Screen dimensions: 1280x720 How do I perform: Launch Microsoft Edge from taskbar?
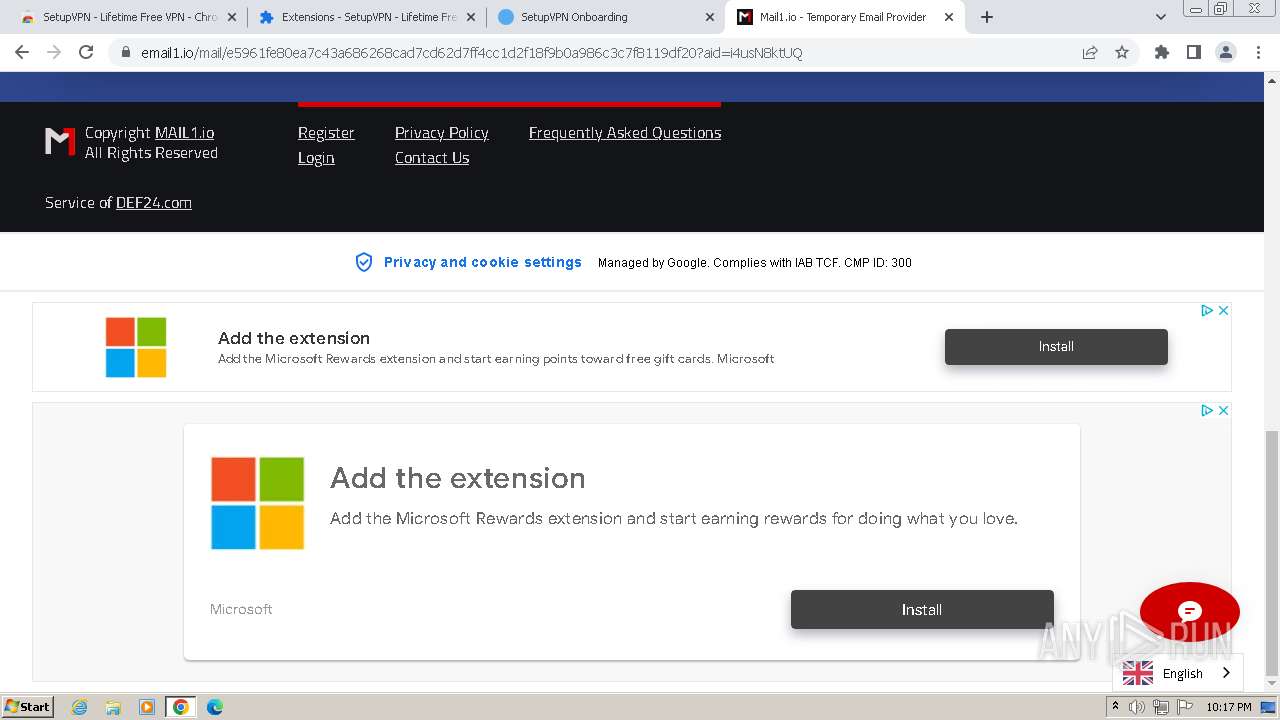coord(214,707)
